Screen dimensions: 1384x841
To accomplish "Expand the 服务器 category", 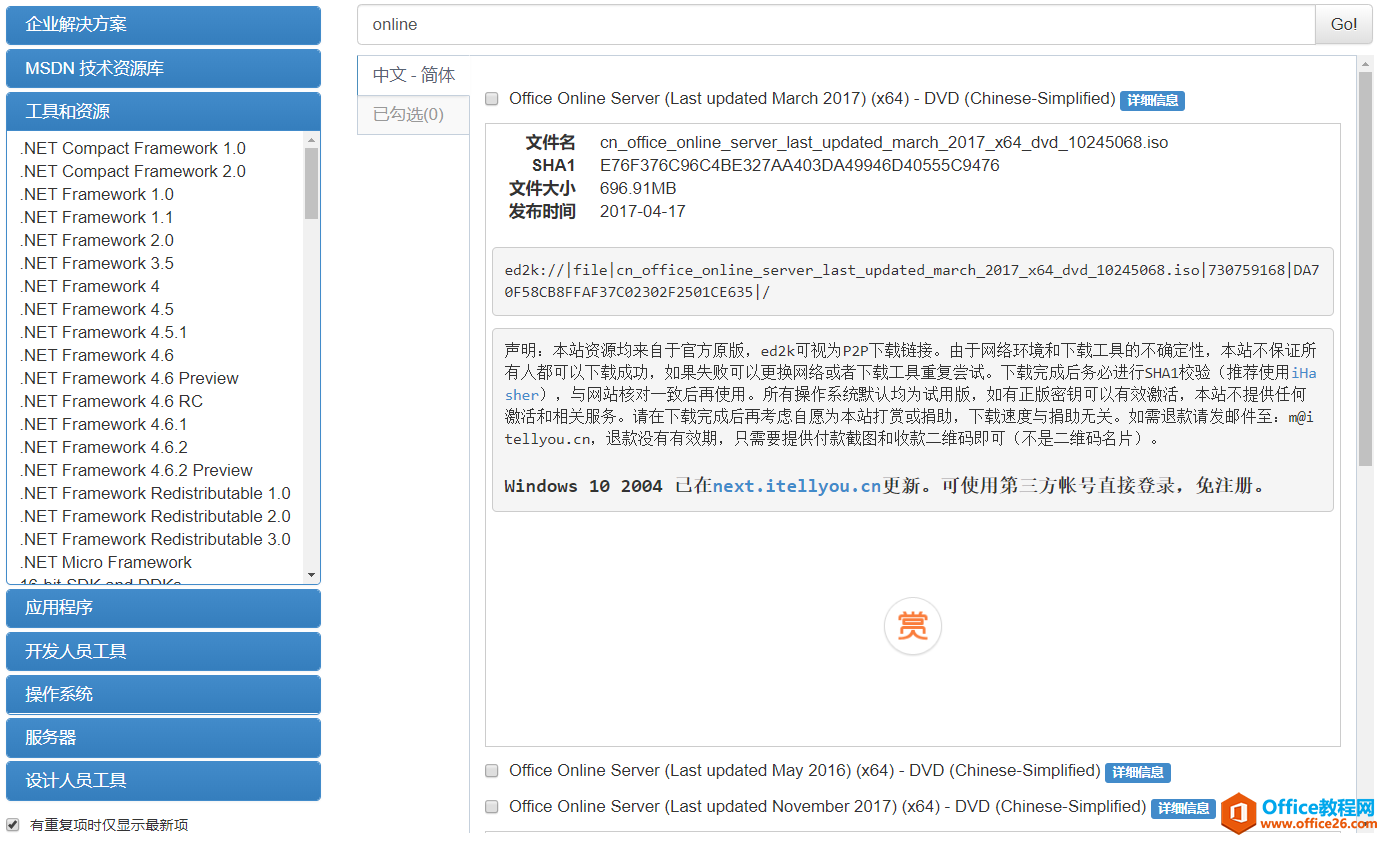I will [163, 737].
